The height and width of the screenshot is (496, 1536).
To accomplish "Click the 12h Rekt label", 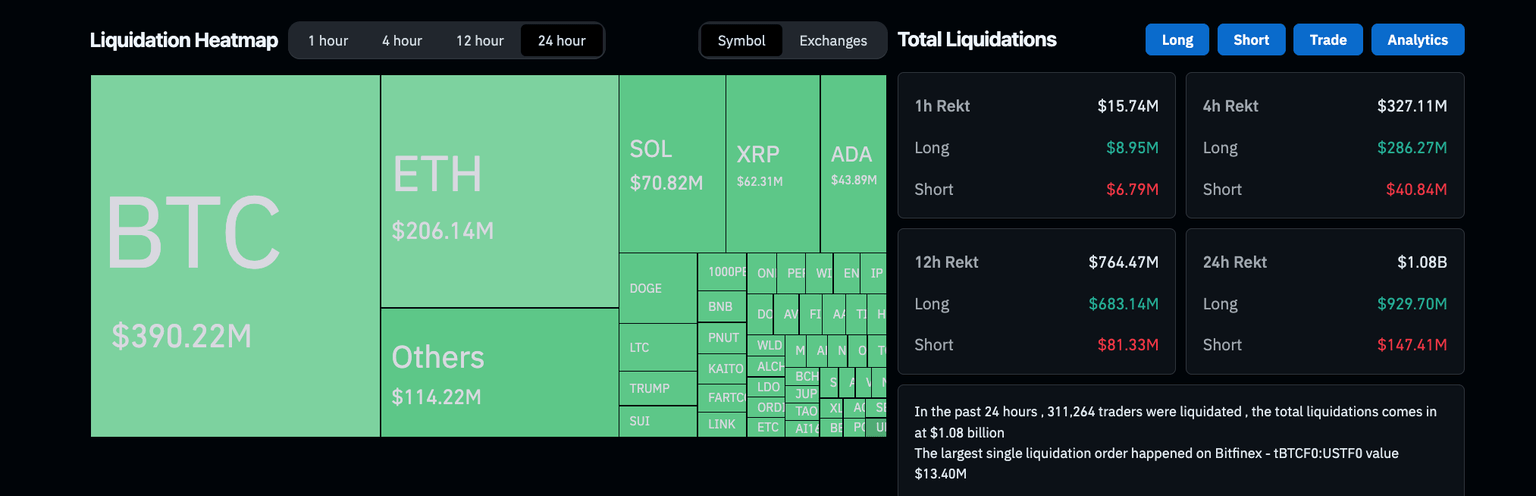I will 946,262.
